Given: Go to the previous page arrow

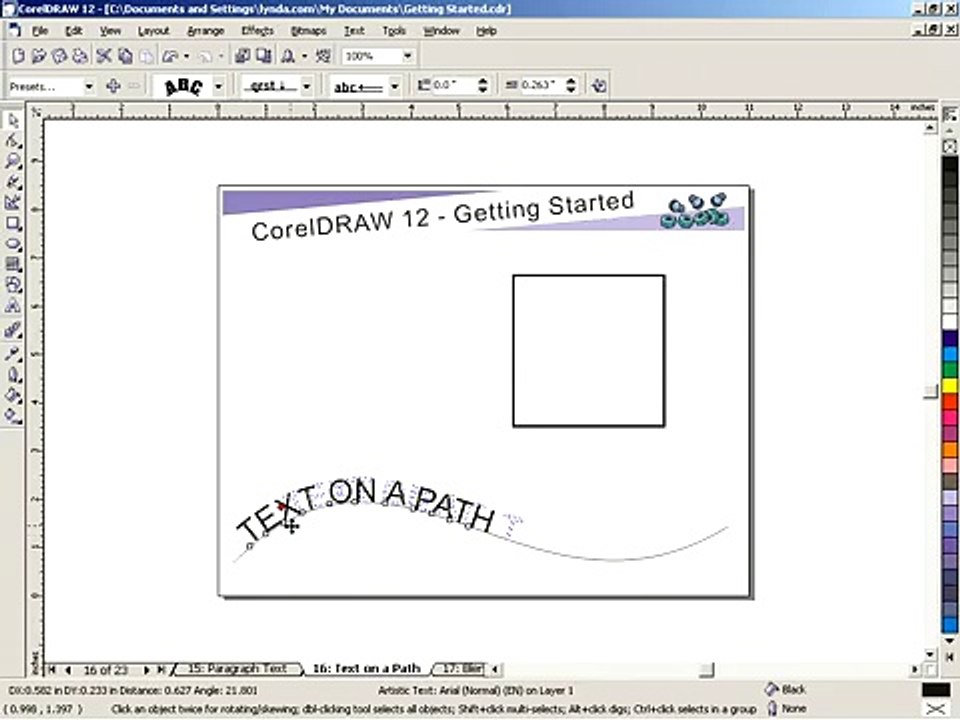Looking at the screenshot, I should 67,670.
